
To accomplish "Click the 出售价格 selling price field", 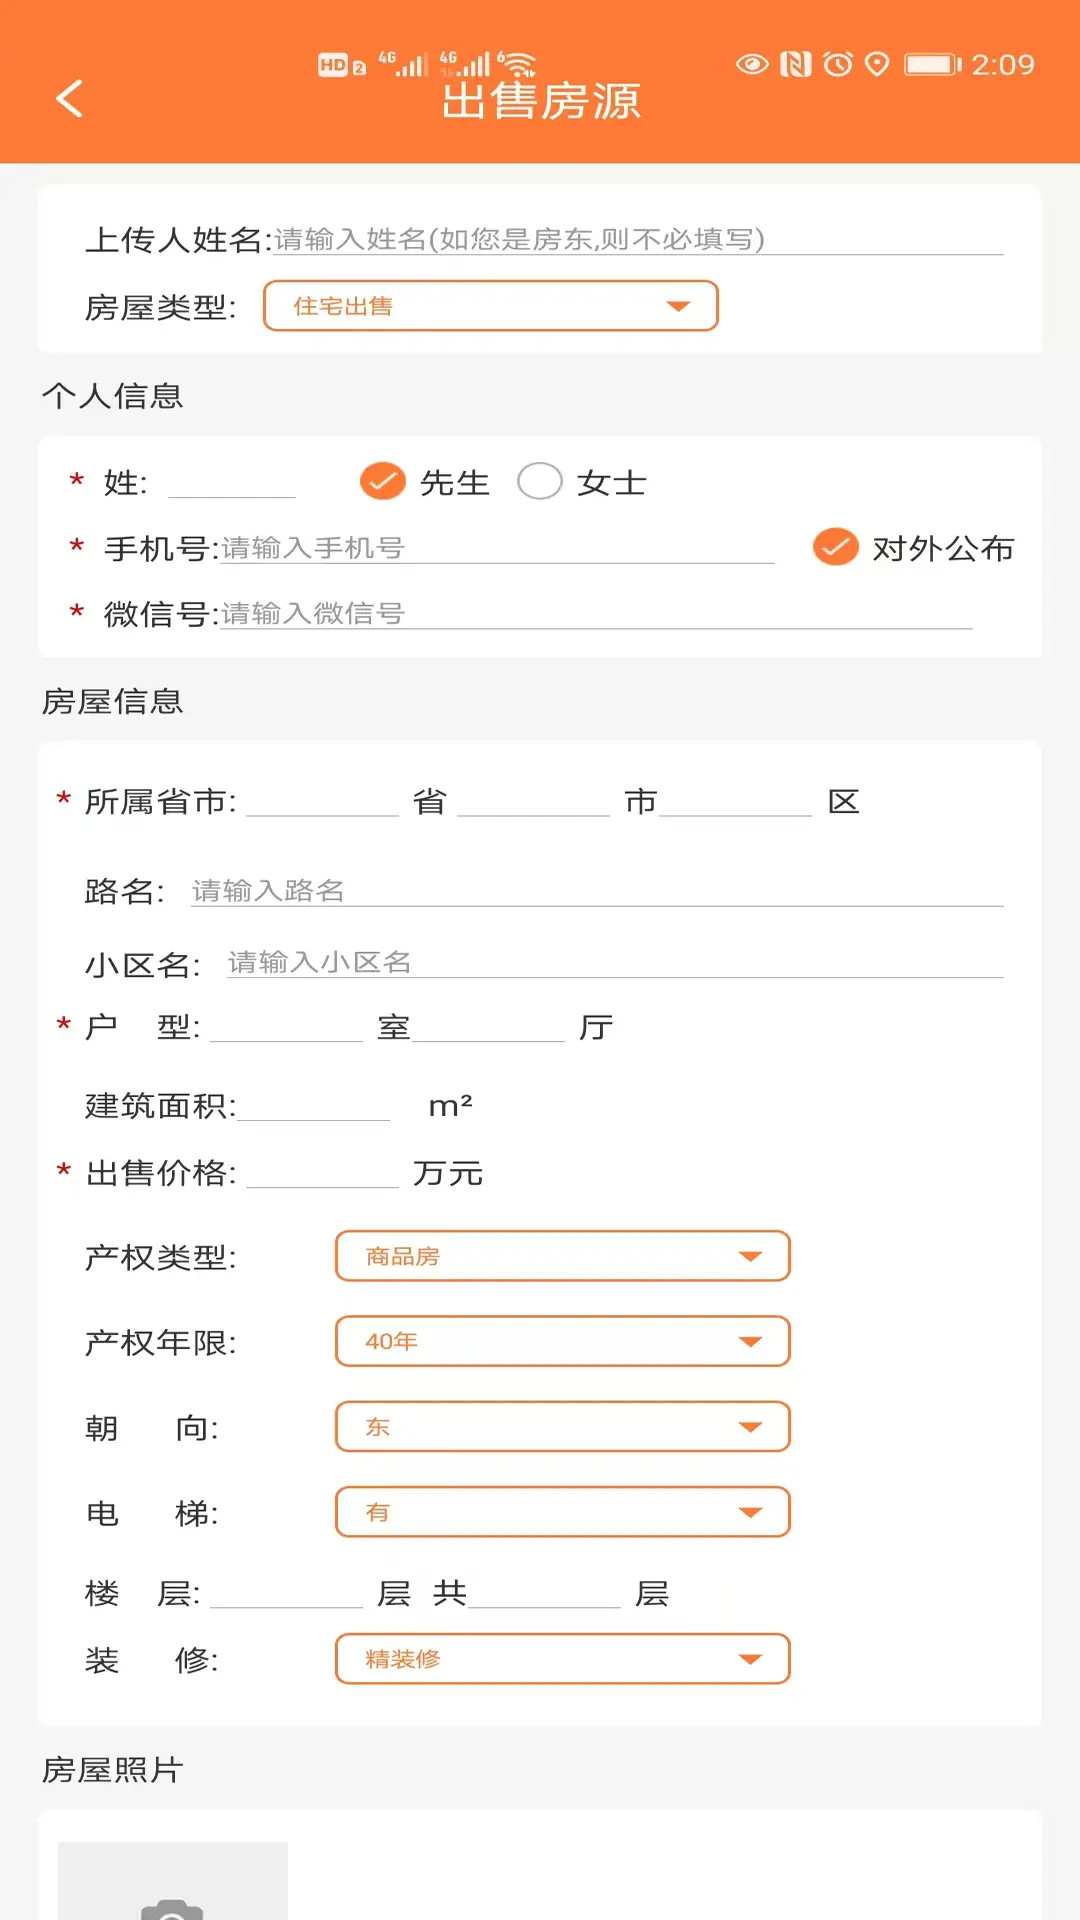I will pyautogui.click(x=320, y=1173).
